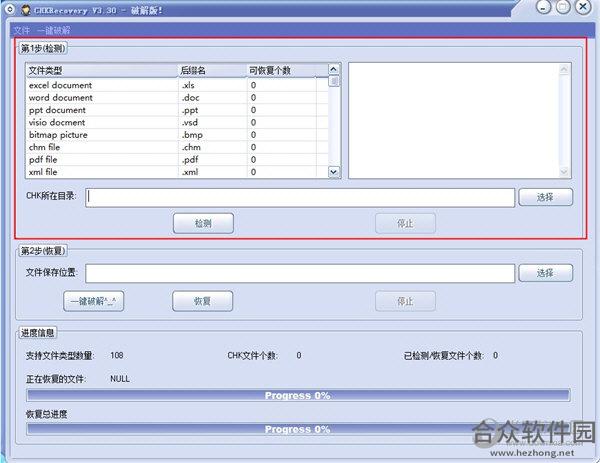Image resolution: width=600 pixels, height=463 pixels.
Task: Click log box scroll down arrow
Action: 564,172
